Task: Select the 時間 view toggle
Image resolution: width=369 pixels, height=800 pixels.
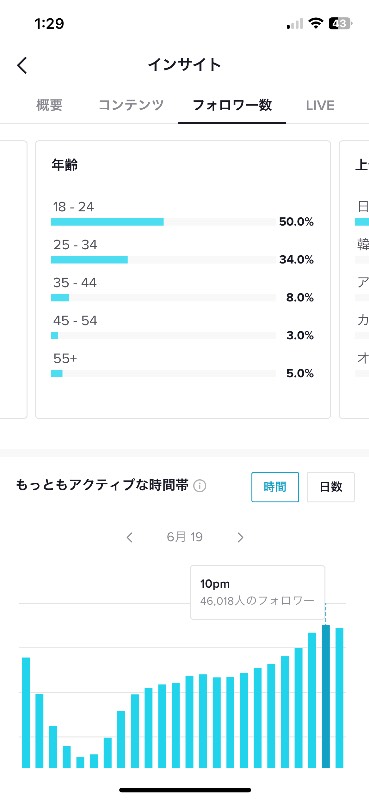Action: (275, 487)
